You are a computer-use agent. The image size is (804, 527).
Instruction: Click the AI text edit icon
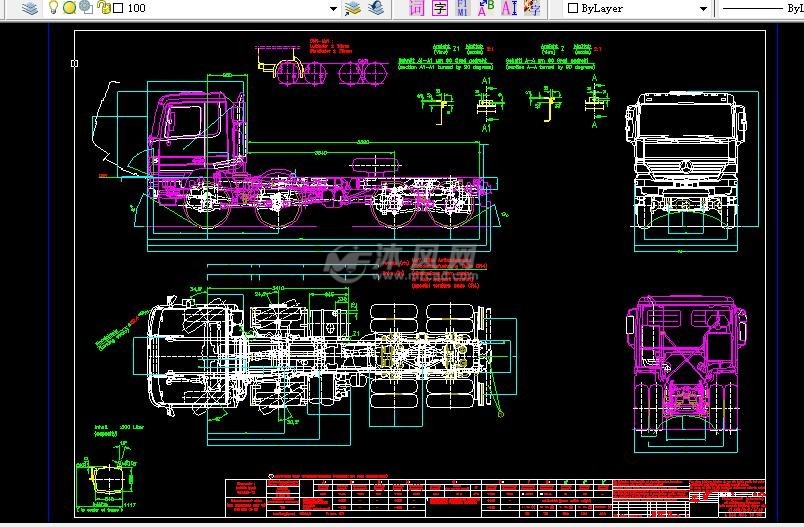(509, 8)
